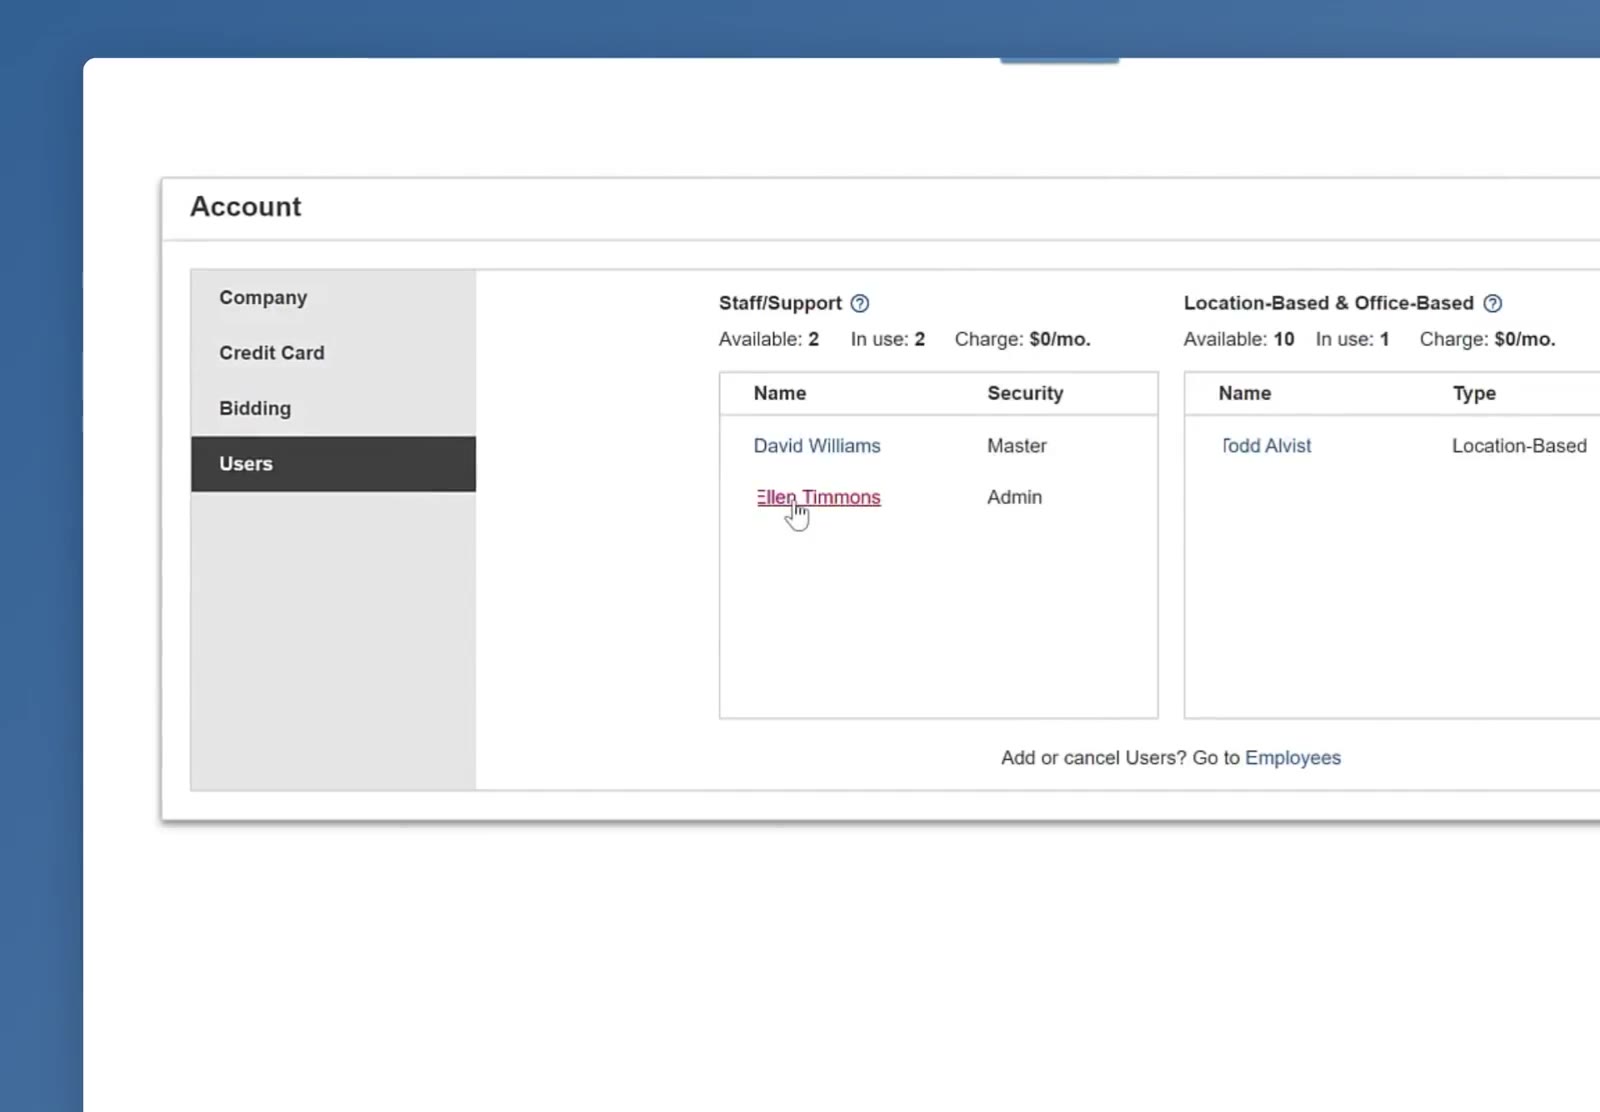1600x1112 pixels.
Task: Select the Users section
Action: point(333,464)
